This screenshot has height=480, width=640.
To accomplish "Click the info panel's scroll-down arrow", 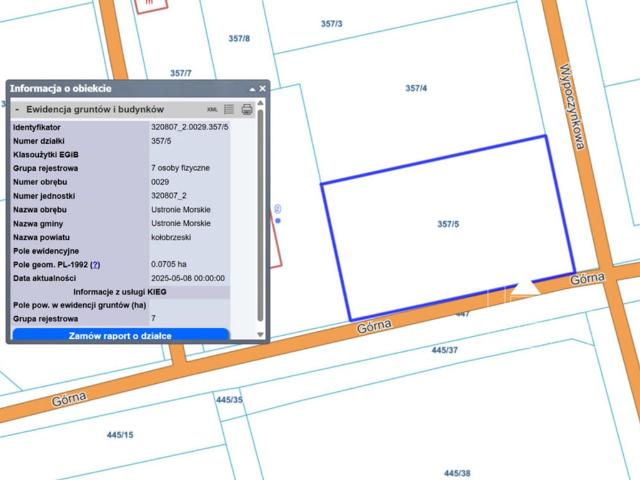I will click(x=262, y=335).
